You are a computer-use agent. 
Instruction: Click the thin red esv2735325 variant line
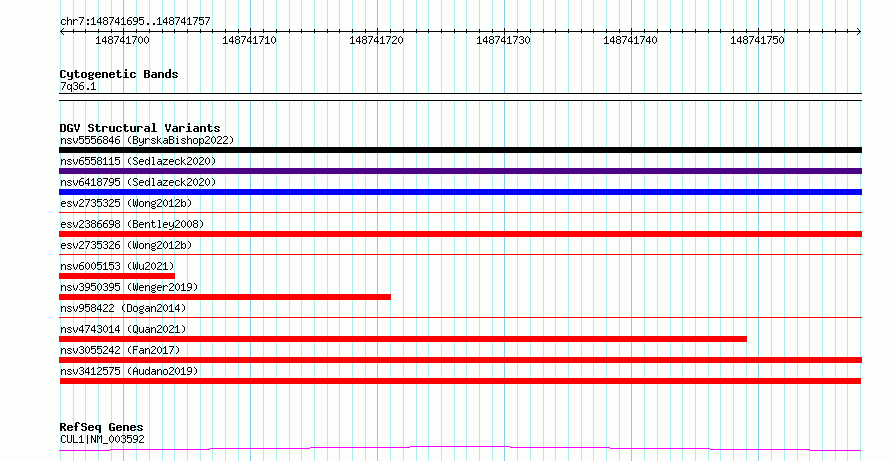click(x=460, y=213)
